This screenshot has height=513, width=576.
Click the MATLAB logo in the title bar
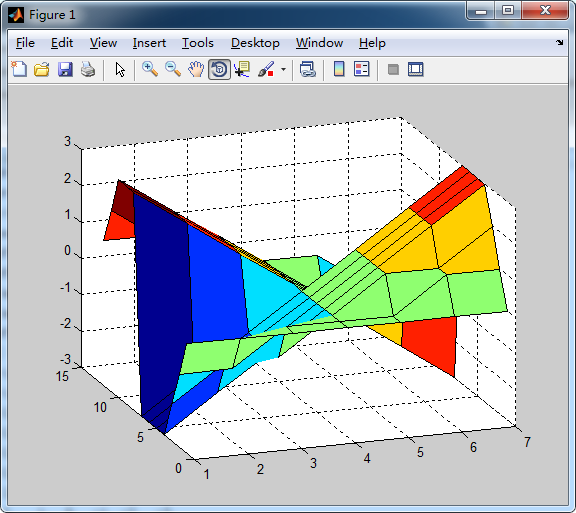(x=16, y=15)
